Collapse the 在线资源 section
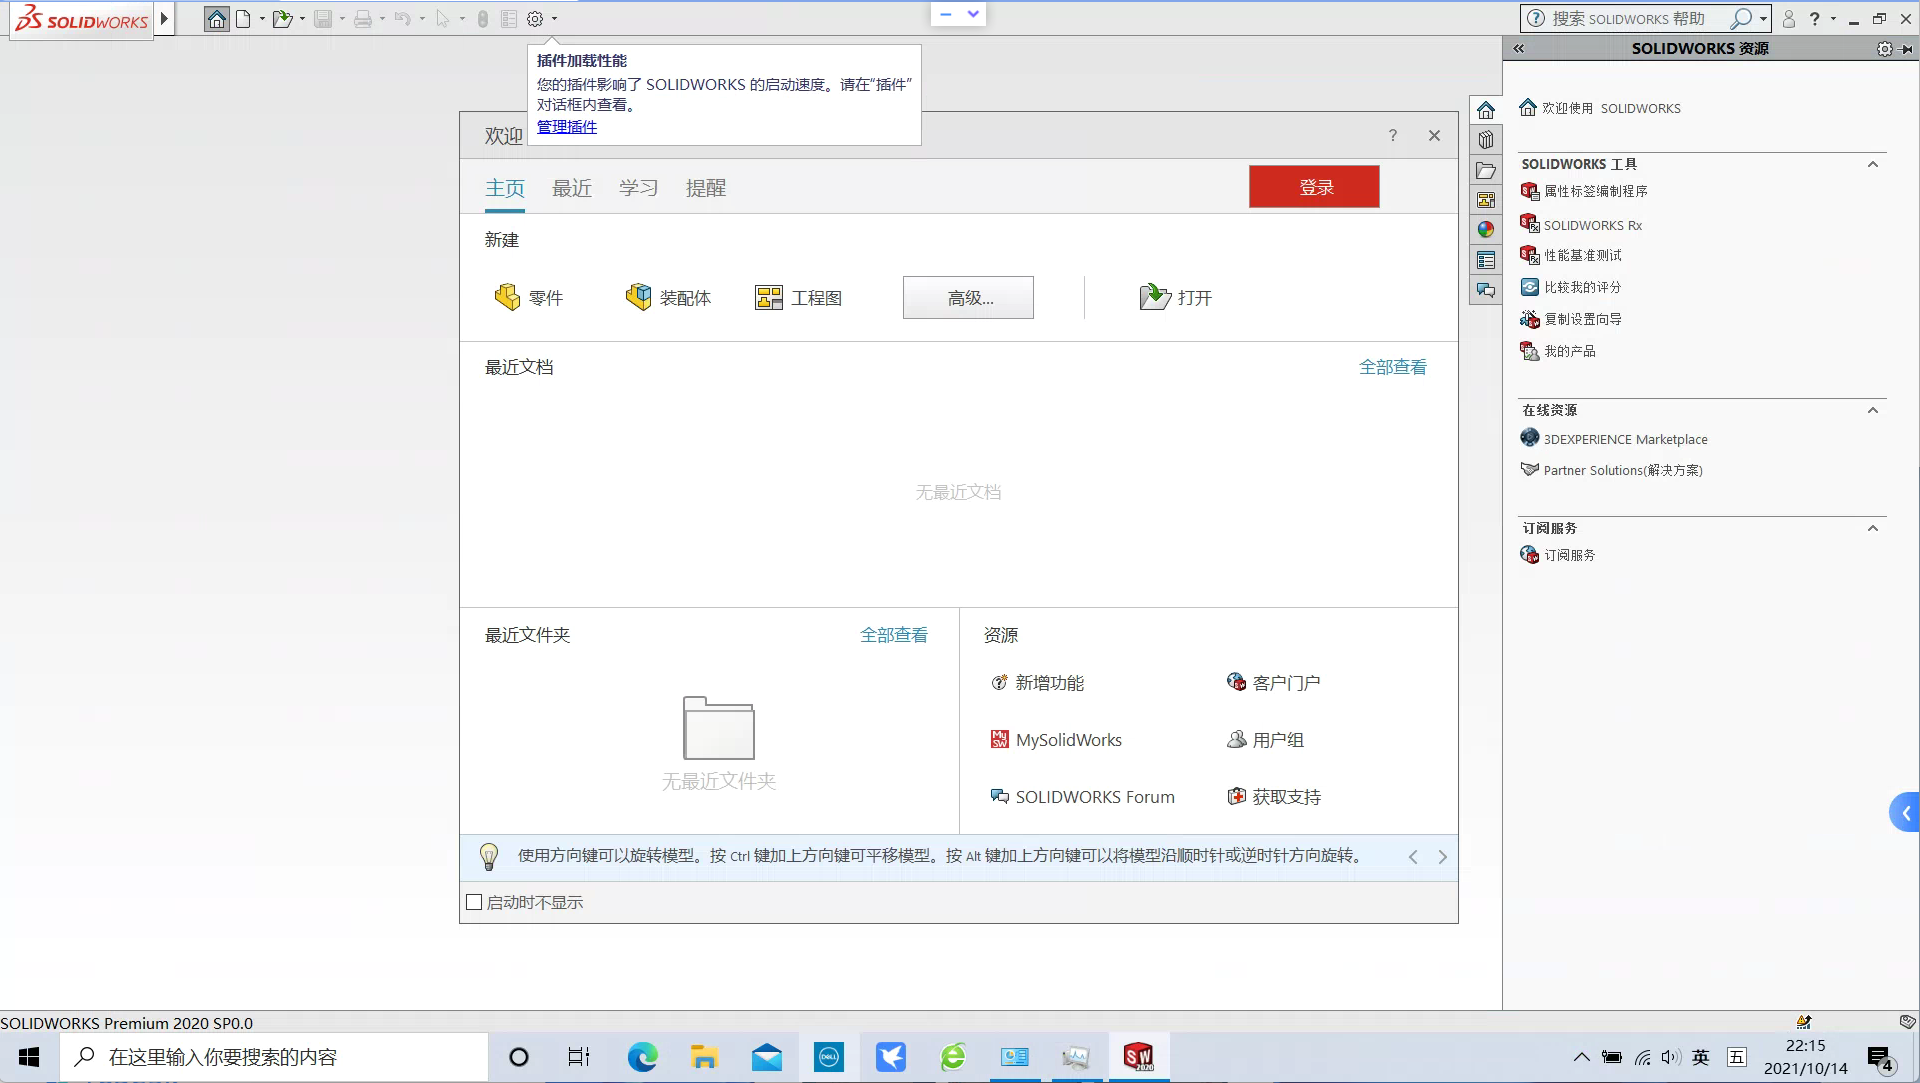 point(1873,410)
